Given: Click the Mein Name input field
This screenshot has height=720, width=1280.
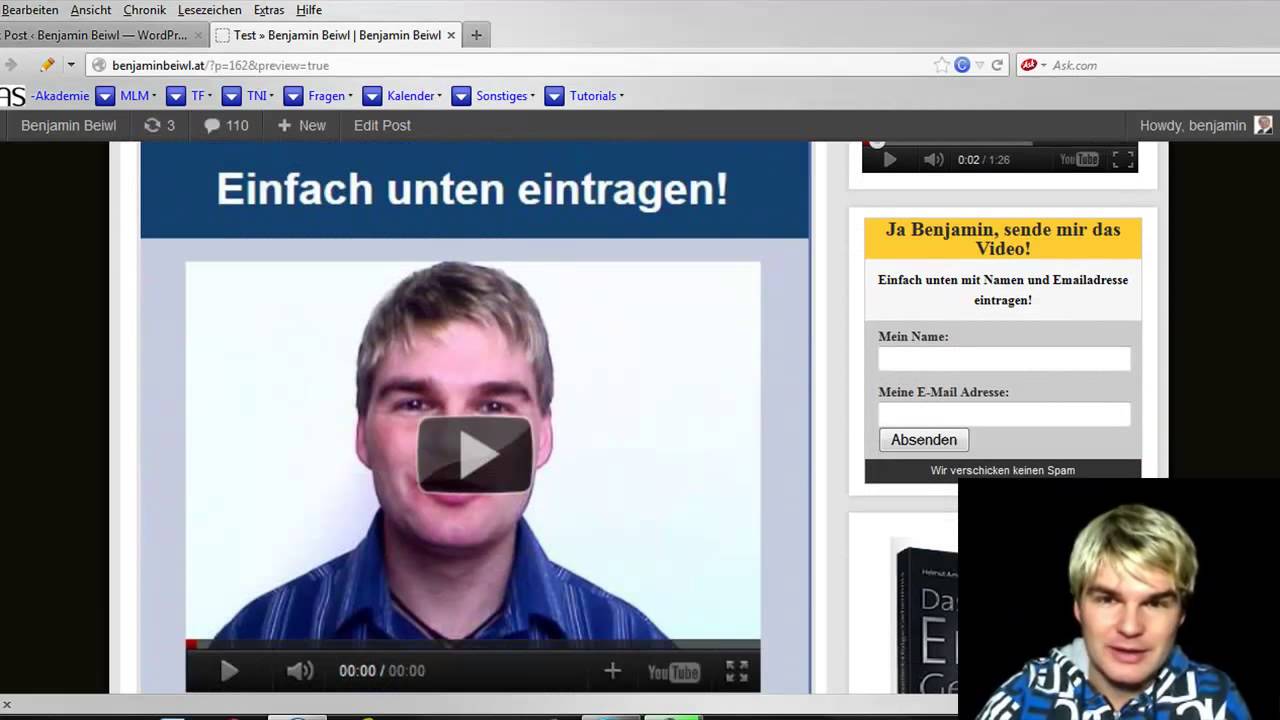Looking at the screenshot, I should click(1004, 359).
